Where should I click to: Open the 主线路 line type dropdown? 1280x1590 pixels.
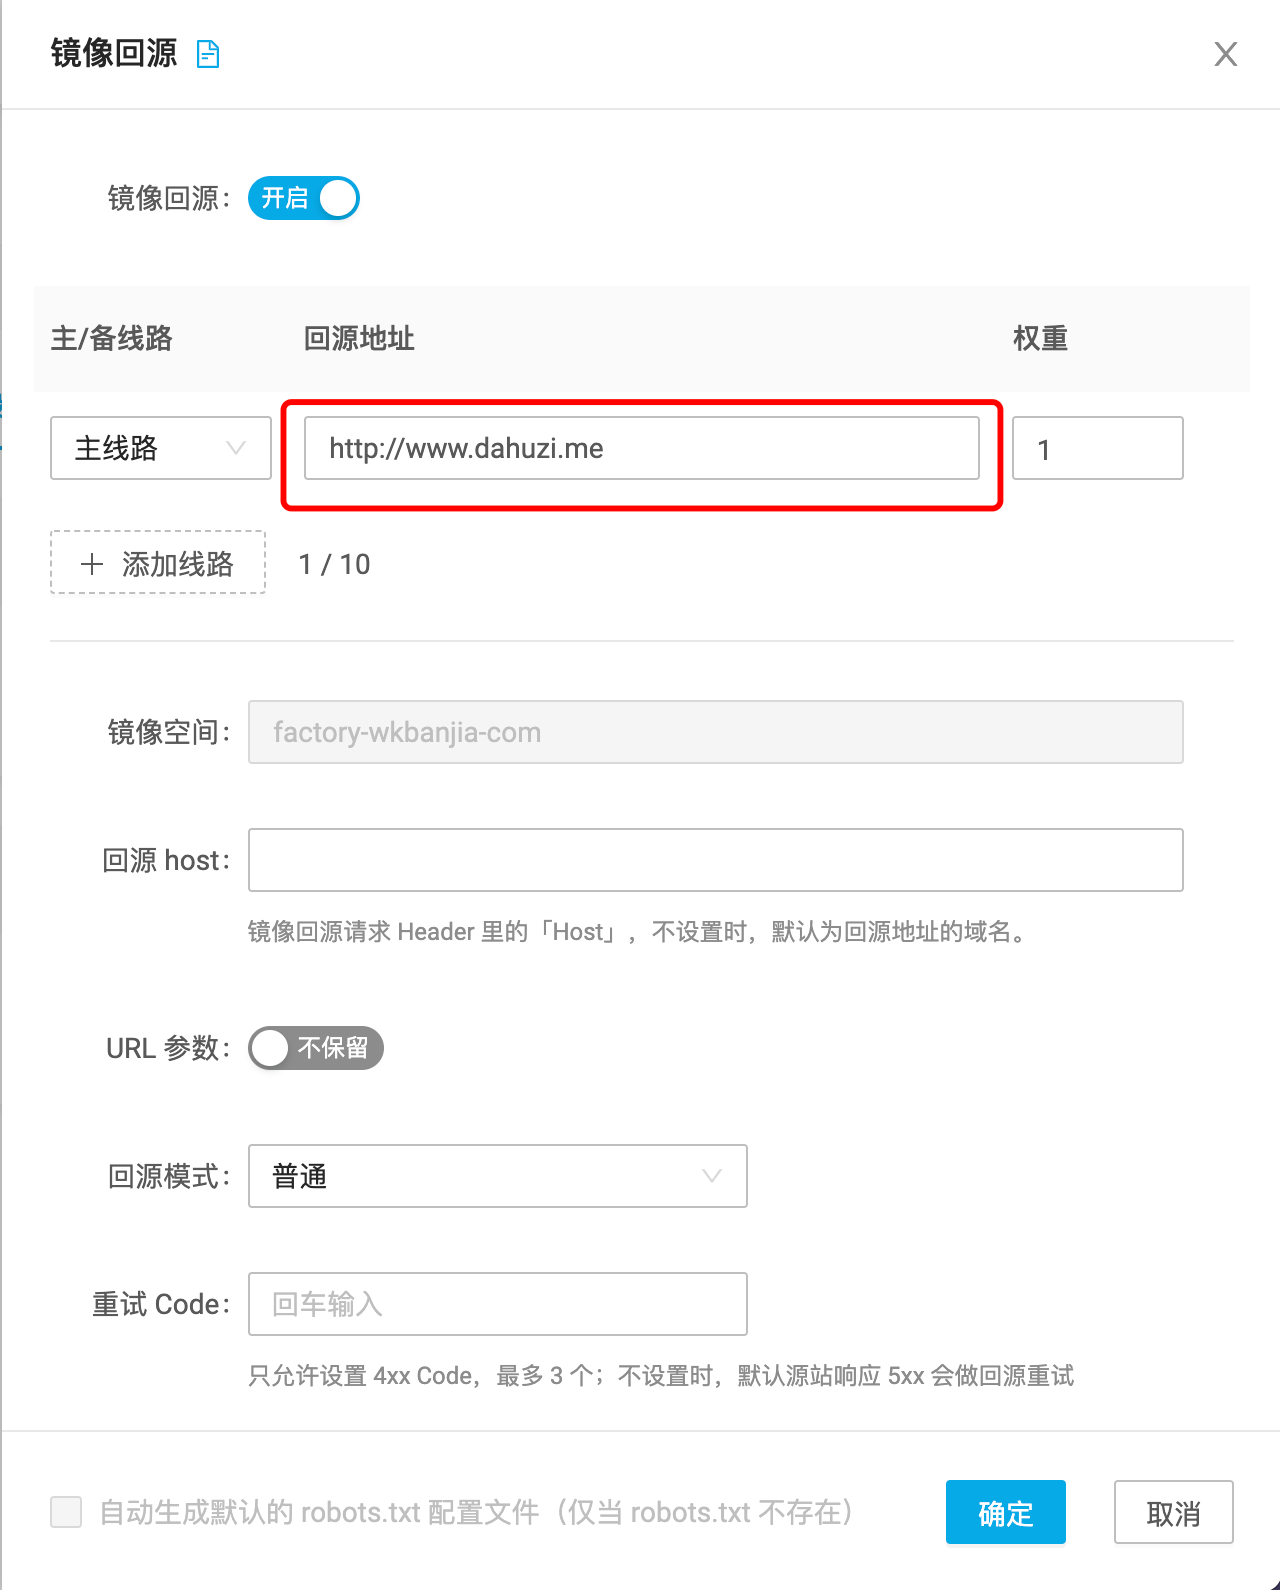[x=160, y=448]
